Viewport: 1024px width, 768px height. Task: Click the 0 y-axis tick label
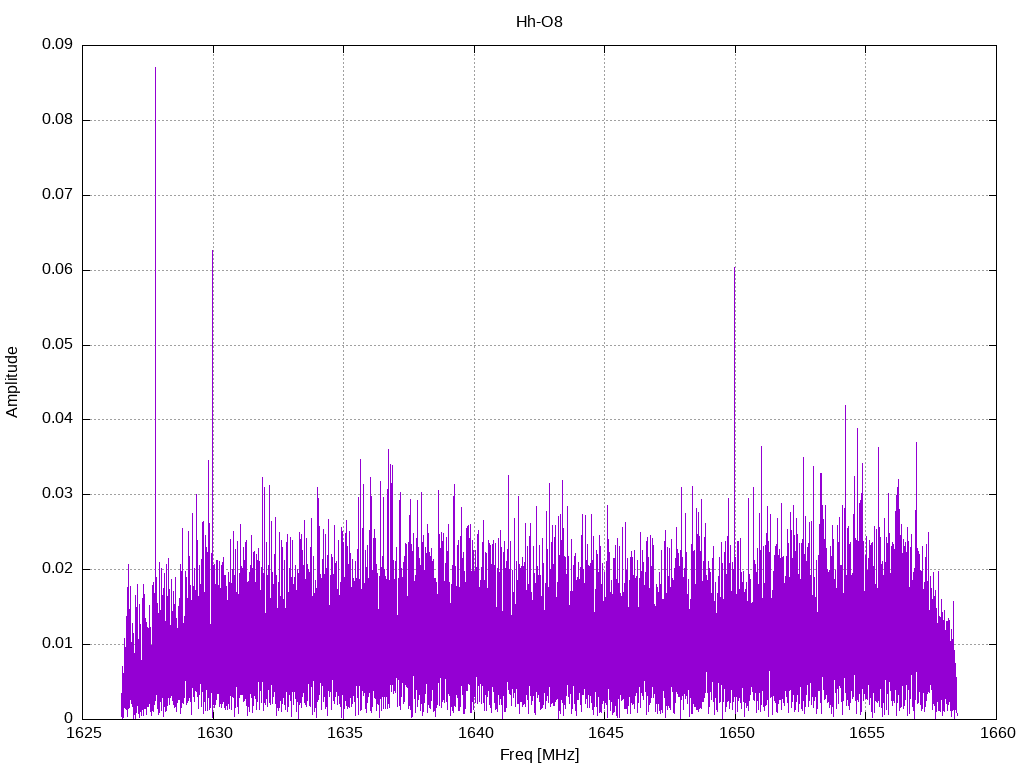pos(69,718)
